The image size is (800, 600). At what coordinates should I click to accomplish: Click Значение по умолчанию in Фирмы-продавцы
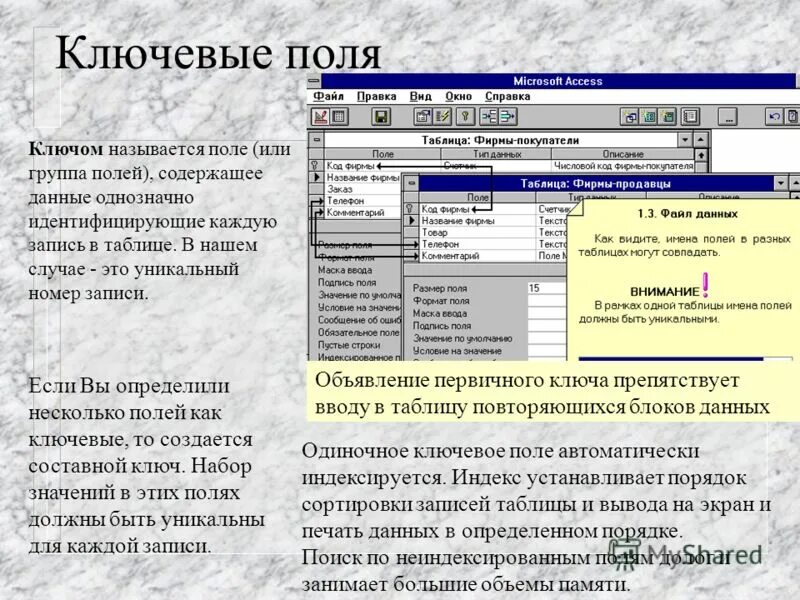[x=462, y=338]
